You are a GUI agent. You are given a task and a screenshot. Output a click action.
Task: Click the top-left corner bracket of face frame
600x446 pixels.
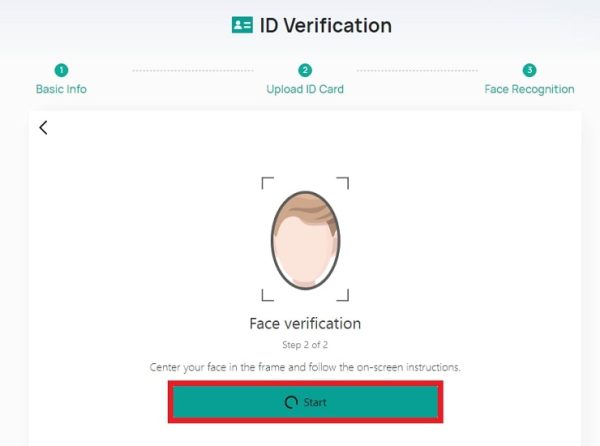pos(266,182)
